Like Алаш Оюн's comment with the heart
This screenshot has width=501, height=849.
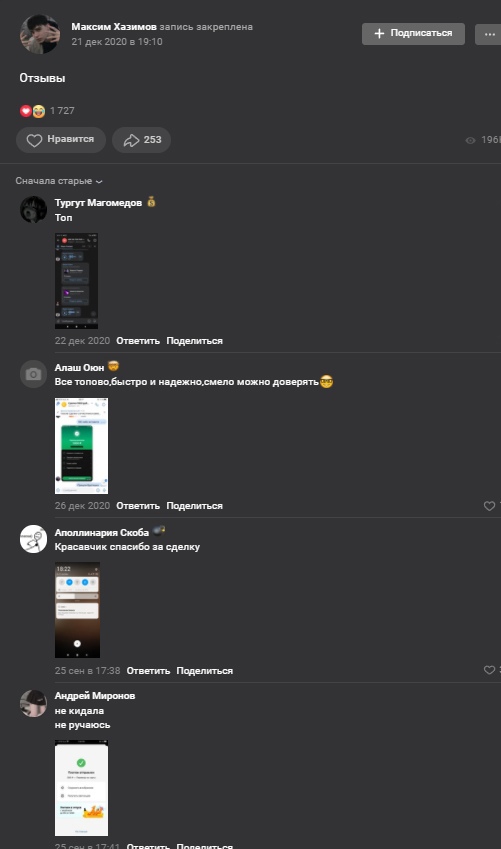click(490, 506)
